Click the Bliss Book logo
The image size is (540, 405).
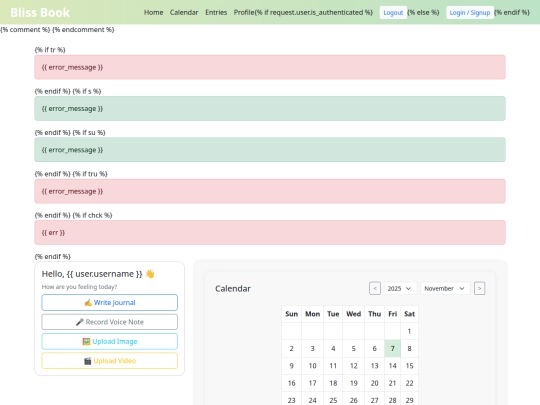click(40, 12)
